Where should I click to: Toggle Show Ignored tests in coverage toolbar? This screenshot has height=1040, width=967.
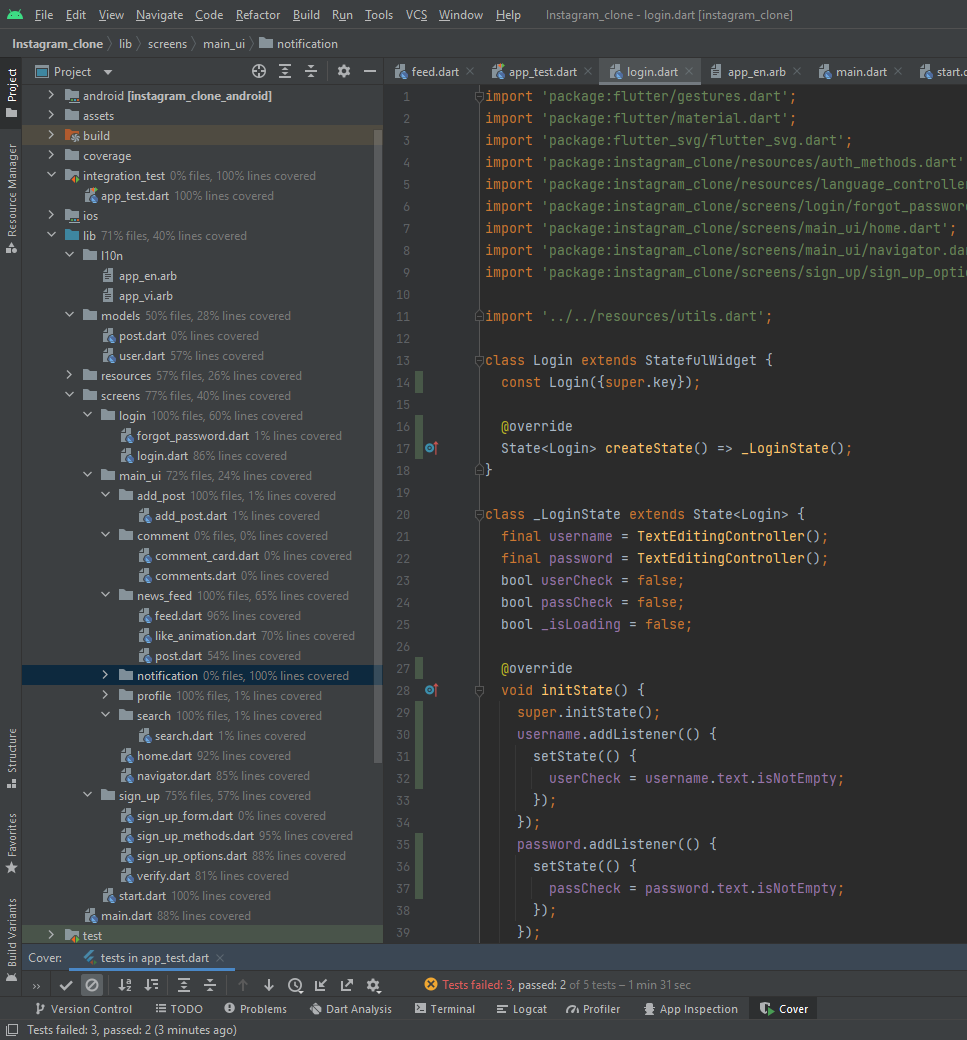click(92, 985)
